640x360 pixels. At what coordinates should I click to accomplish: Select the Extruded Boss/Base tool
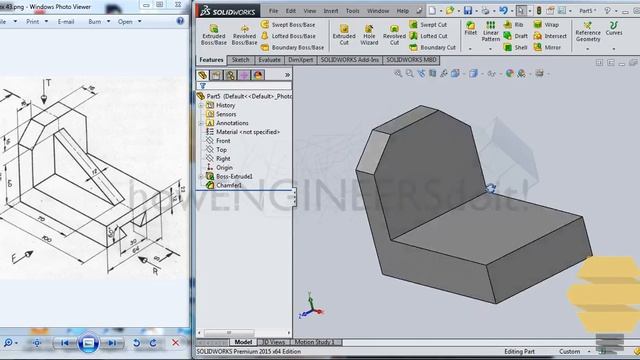pyautogui.click(x=213, y=34)
